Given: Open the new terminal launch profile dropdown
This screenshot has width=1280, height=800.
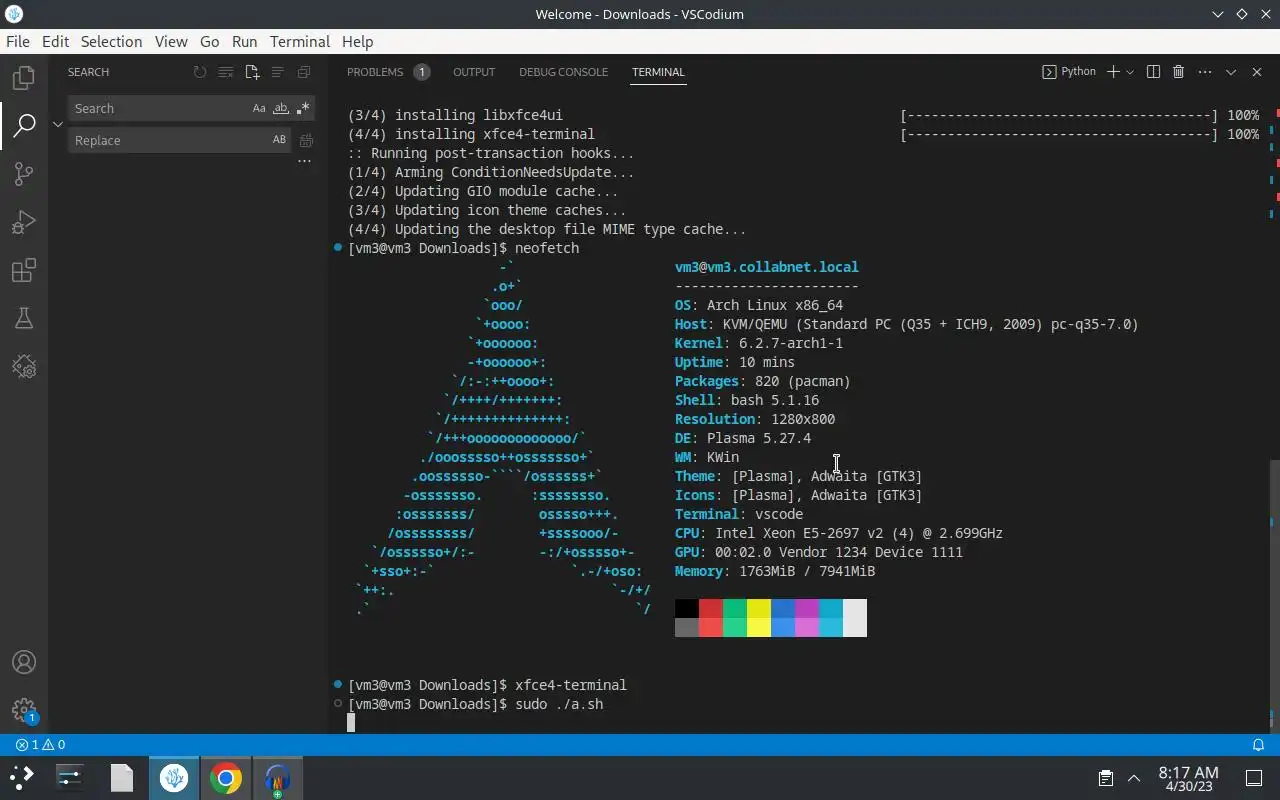Looking at the screenshot, I should pyautogui.click(x=1130, y=72).
